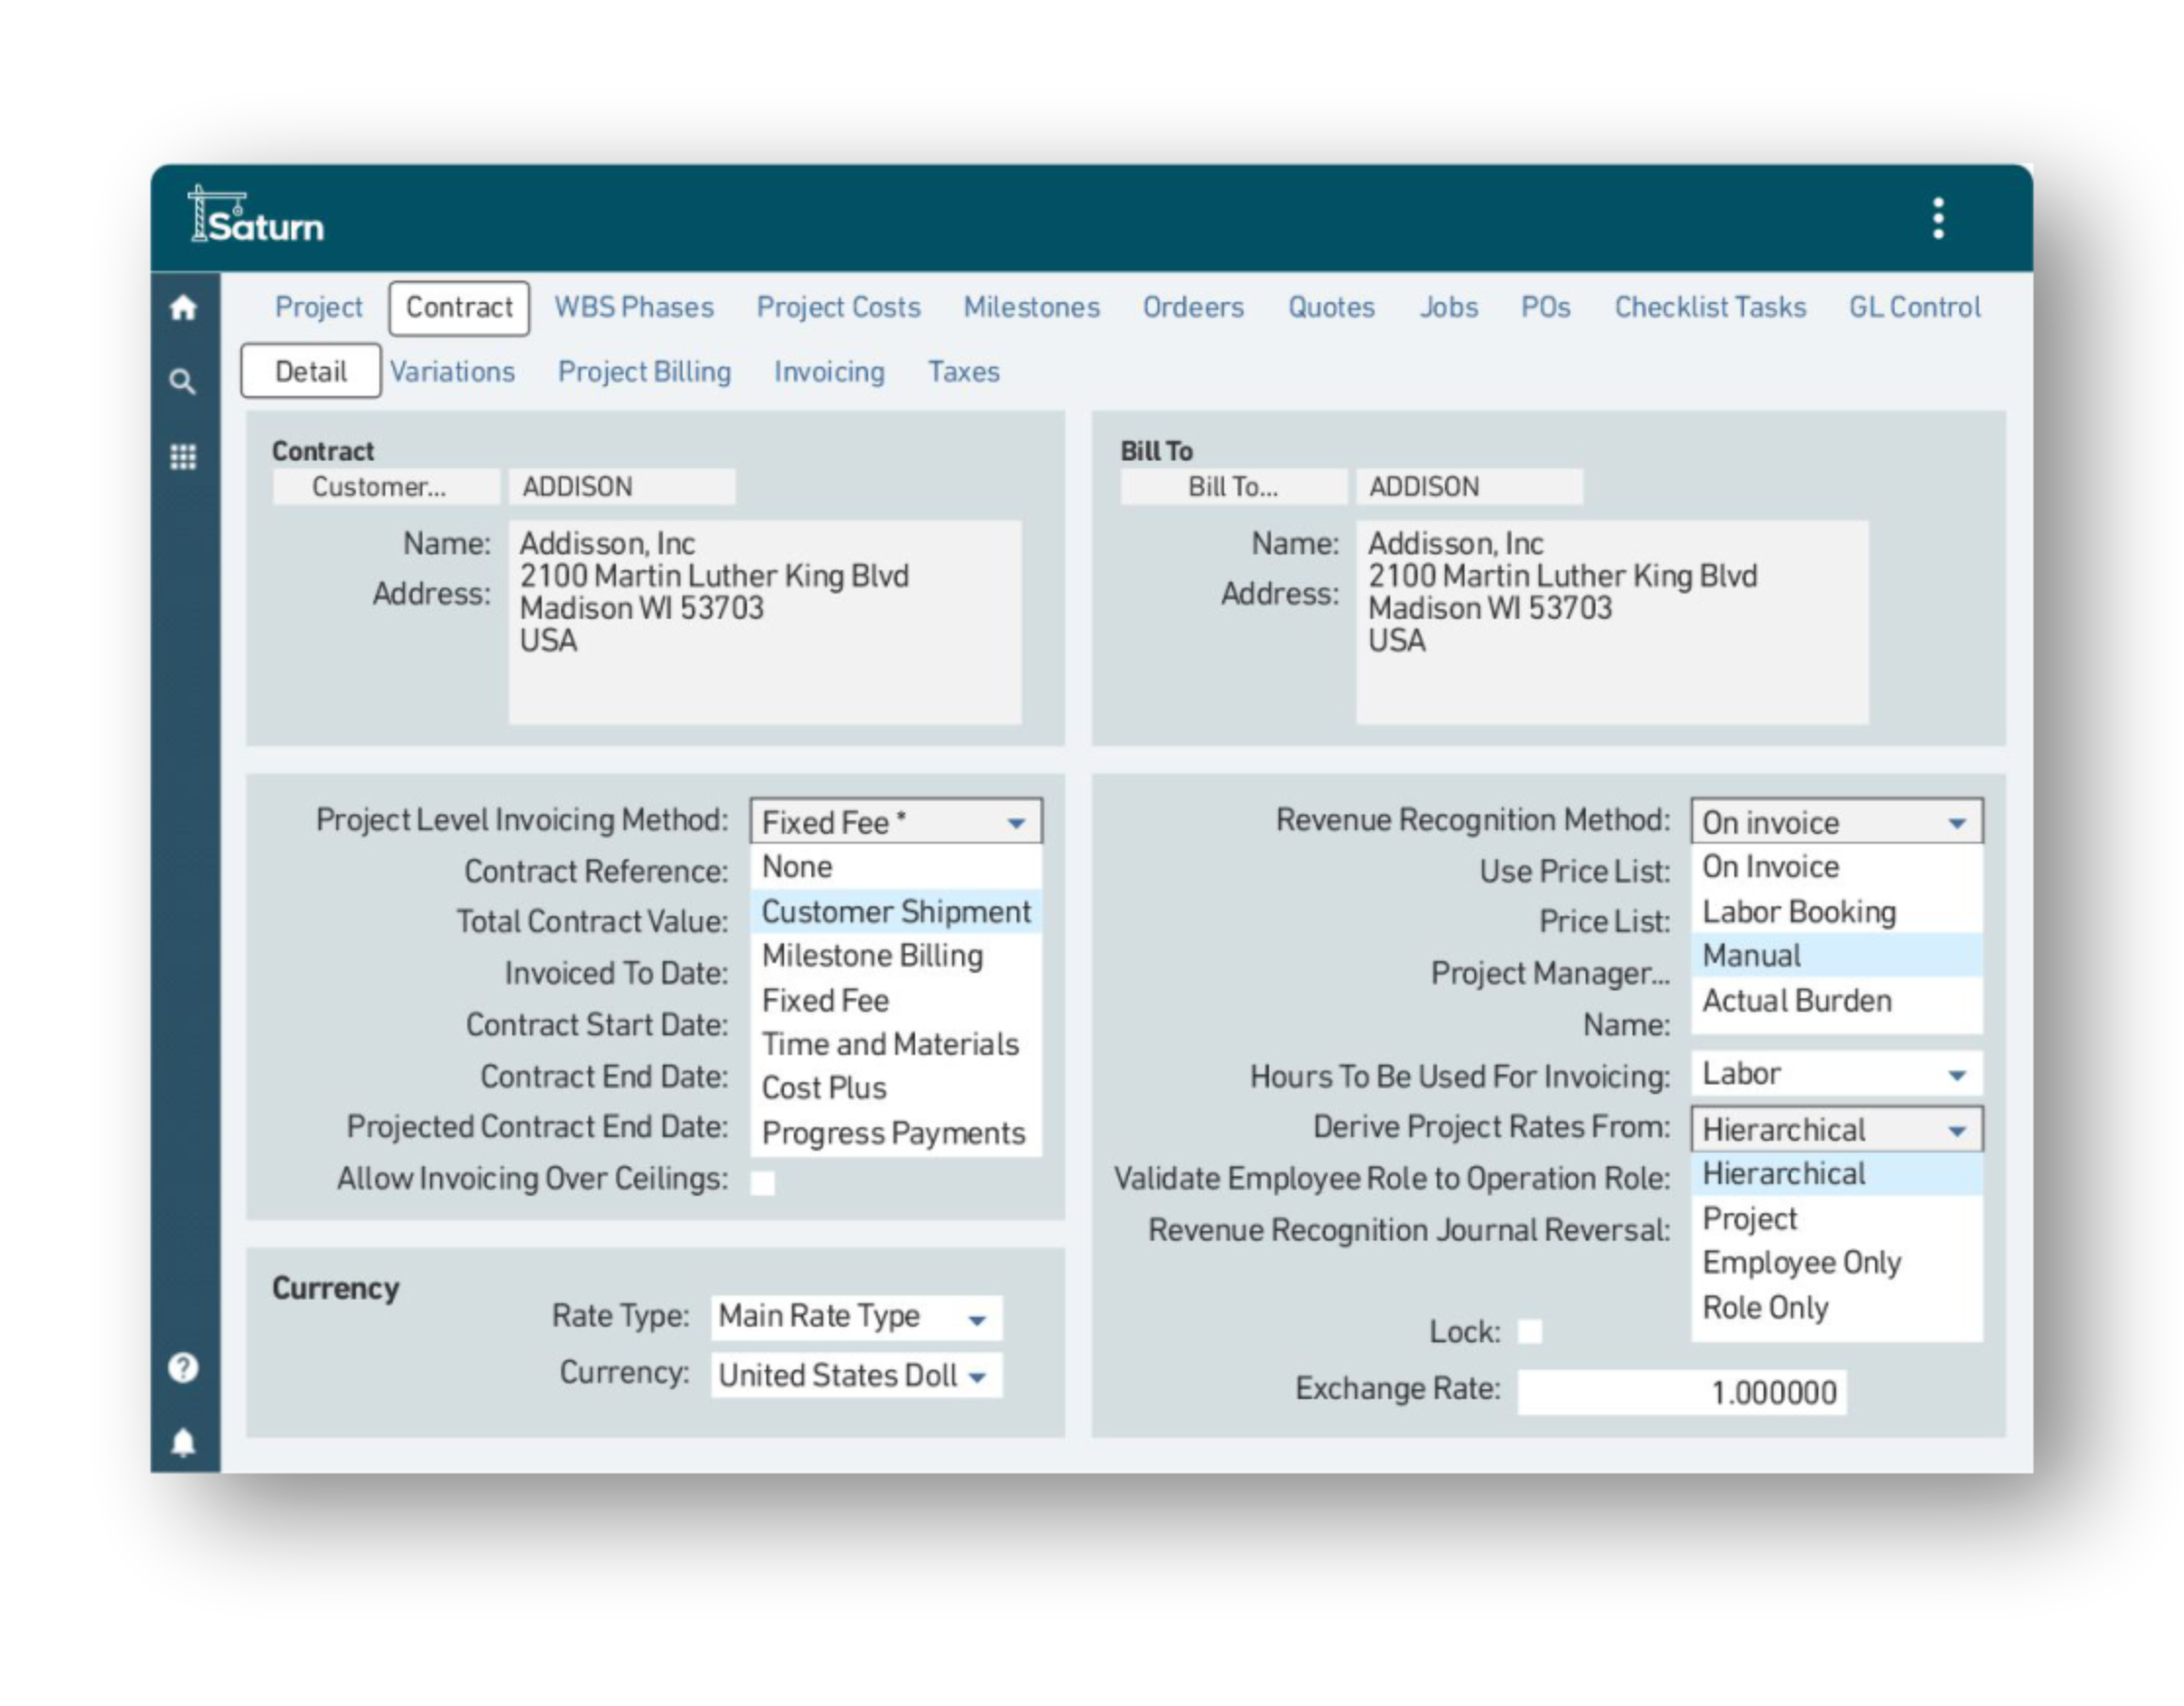Open the three-dot kebab menu

1938,218
